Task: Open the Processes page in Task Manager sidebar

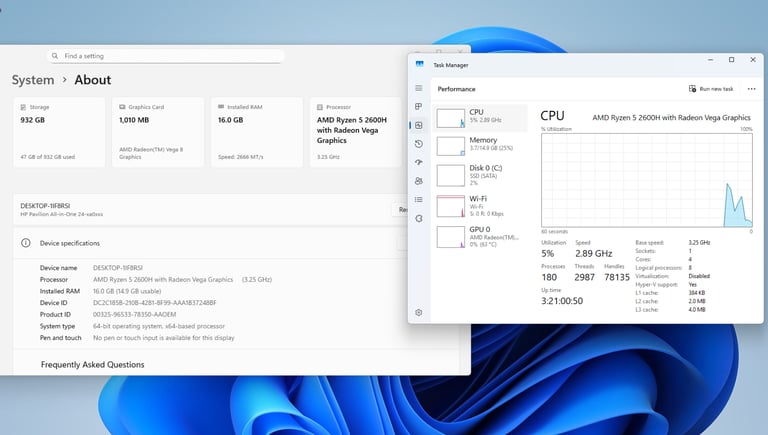Action: [419, 106]
